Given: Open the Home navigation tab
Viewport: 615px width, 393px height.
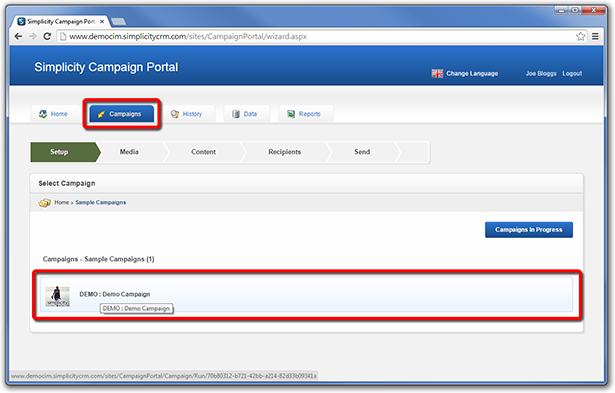Looking at the screenshot, I should (53, 114).
